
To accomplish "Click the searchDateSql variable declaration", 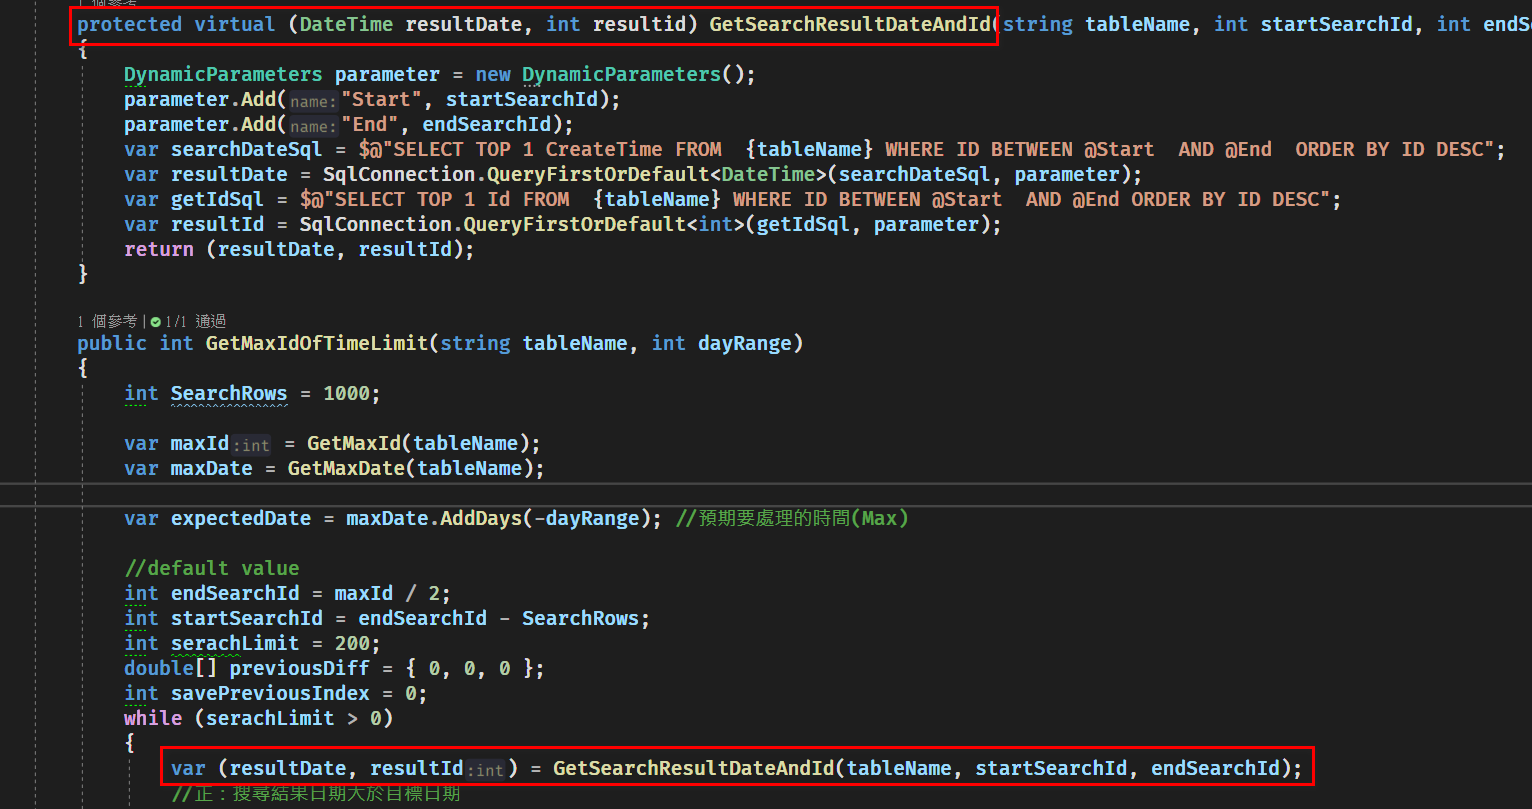I will click(246, 150).
